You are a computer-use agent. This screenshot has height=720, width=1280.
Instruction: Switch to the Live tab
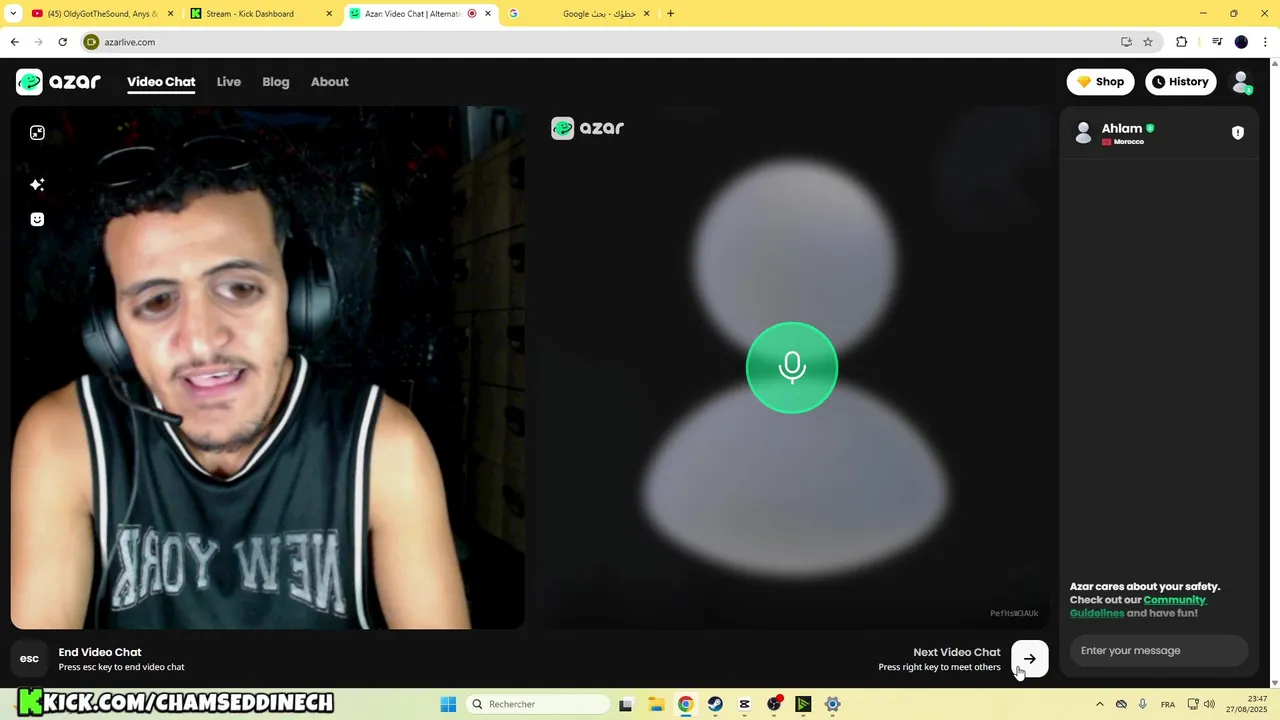pyautogui.click(x=229, y=82)
